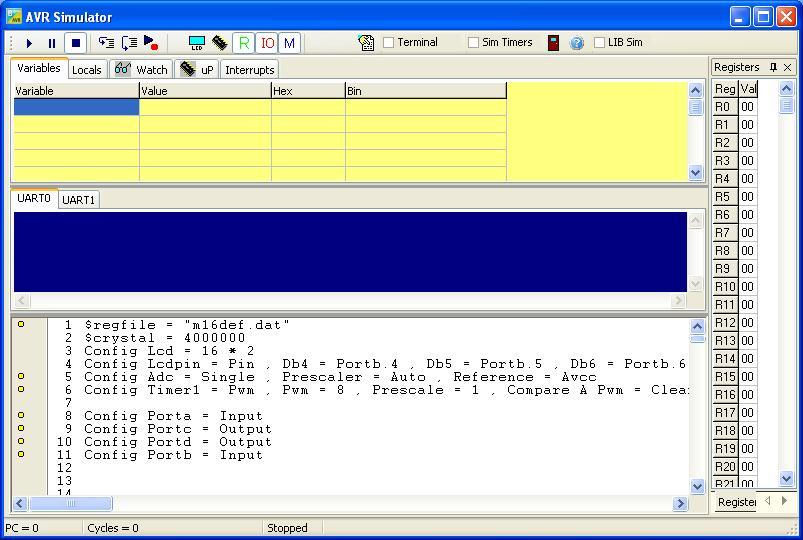This screenshot has width=803, height=540.
Task: Click the Registers bottom tab
Action: [x=735, y=502]
